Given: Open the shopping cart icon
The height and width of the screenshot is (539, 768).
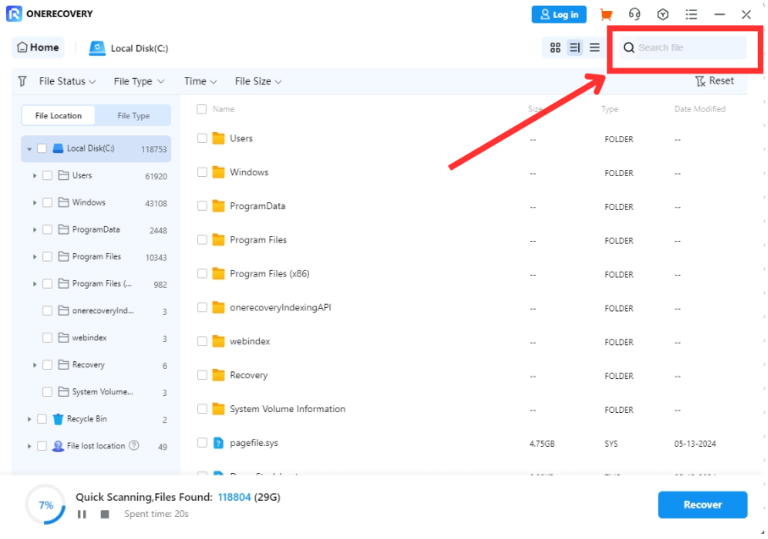Looking at the screenshot, I should pos(606,14).
